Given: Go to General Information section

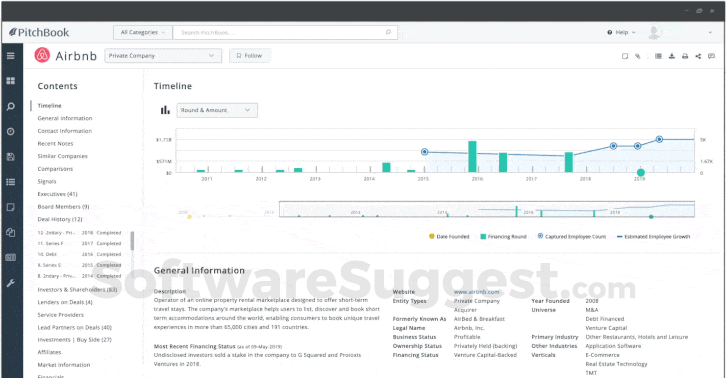Looking at the screenshot, I should coord(65,118).
